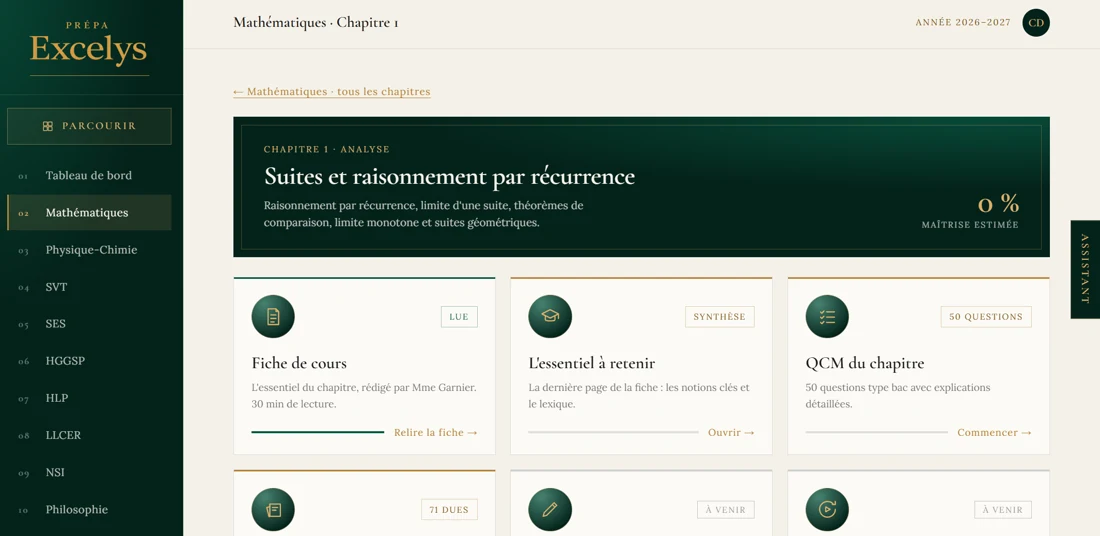The width and height of the screenshot is (1100, 536).
Task: Click the Fiche de cours progress bar
Action: [318, 432]
